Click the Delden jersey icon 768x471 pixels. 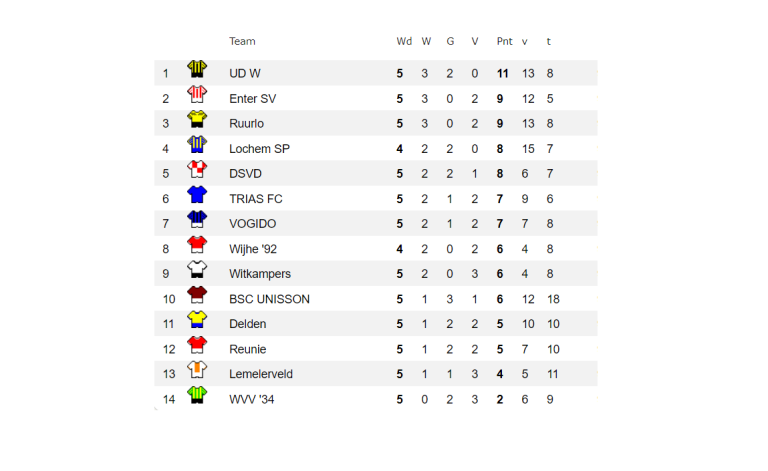point(197,320)
